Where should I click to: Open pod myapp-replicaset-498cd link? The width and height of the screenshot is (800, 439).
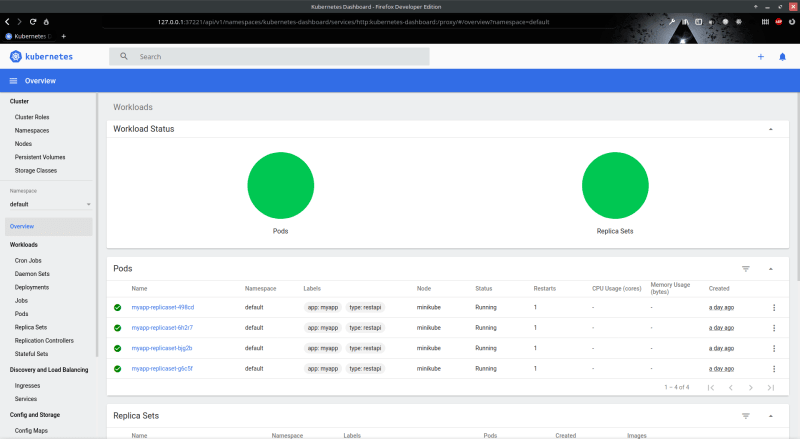[x=163, y=307]
